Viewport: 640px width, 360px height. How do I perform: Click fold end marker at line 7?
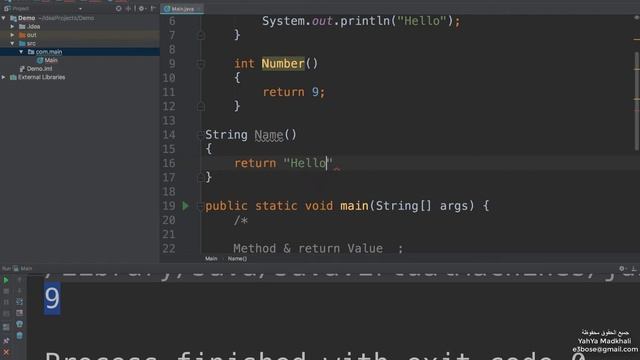point(200,36)
